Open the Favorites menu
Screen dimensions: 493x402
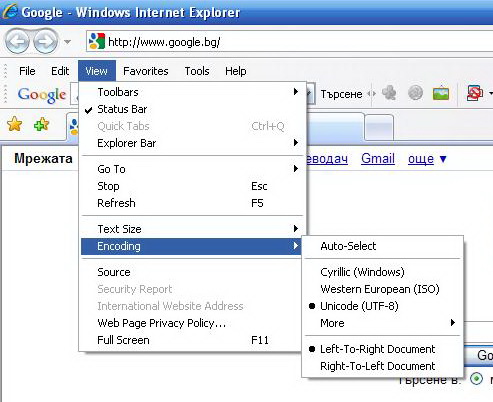pos(146,71)
